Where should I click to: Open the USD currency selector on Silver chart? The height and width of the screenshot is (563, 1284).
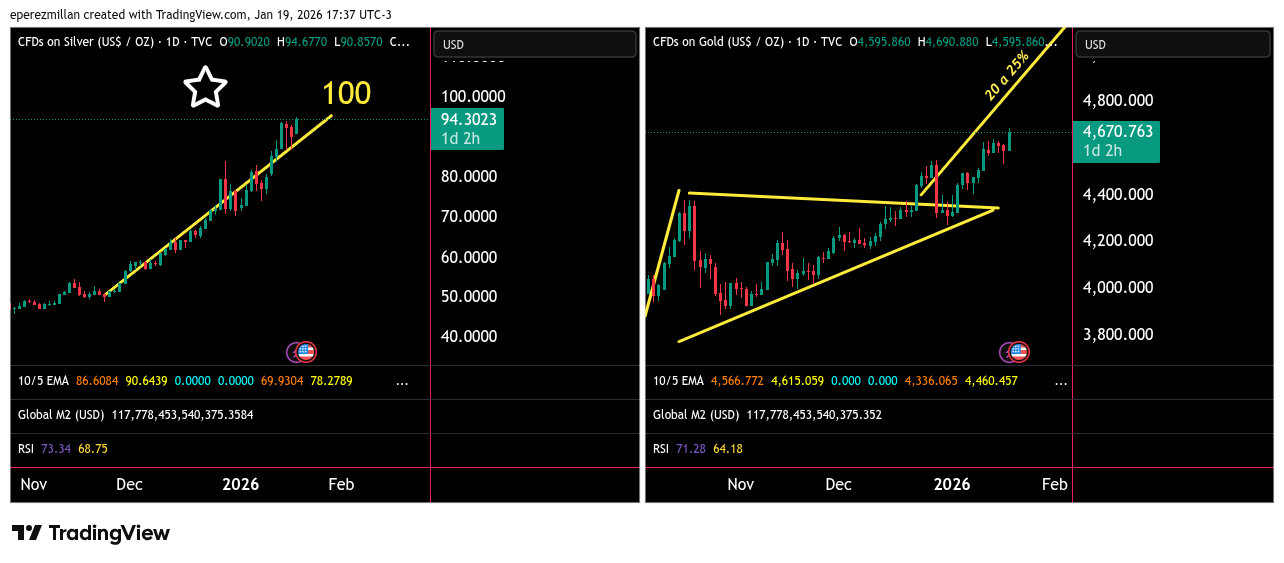535,44
